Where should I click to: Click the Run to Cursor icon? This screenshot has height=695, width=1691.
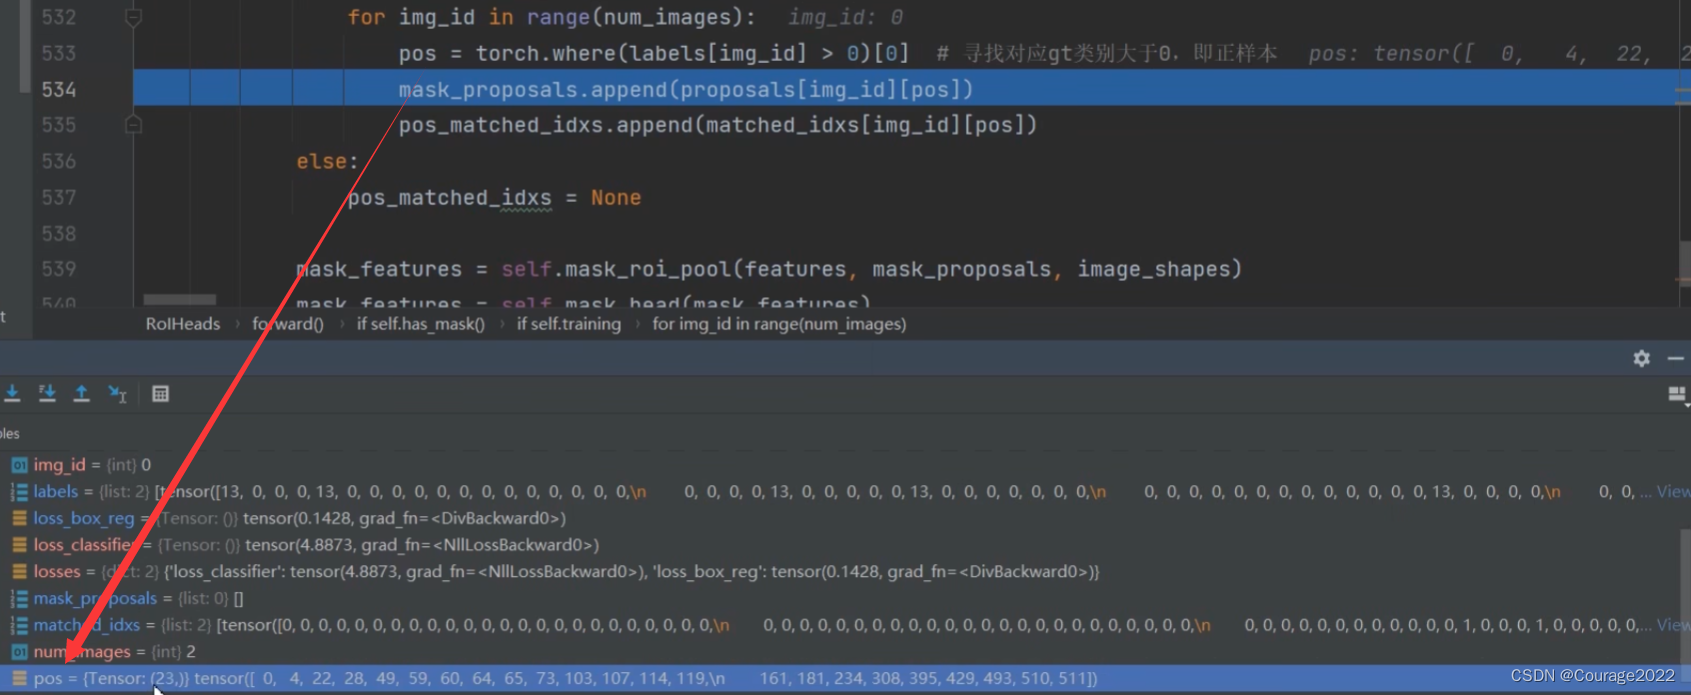(x=118, y=393)
